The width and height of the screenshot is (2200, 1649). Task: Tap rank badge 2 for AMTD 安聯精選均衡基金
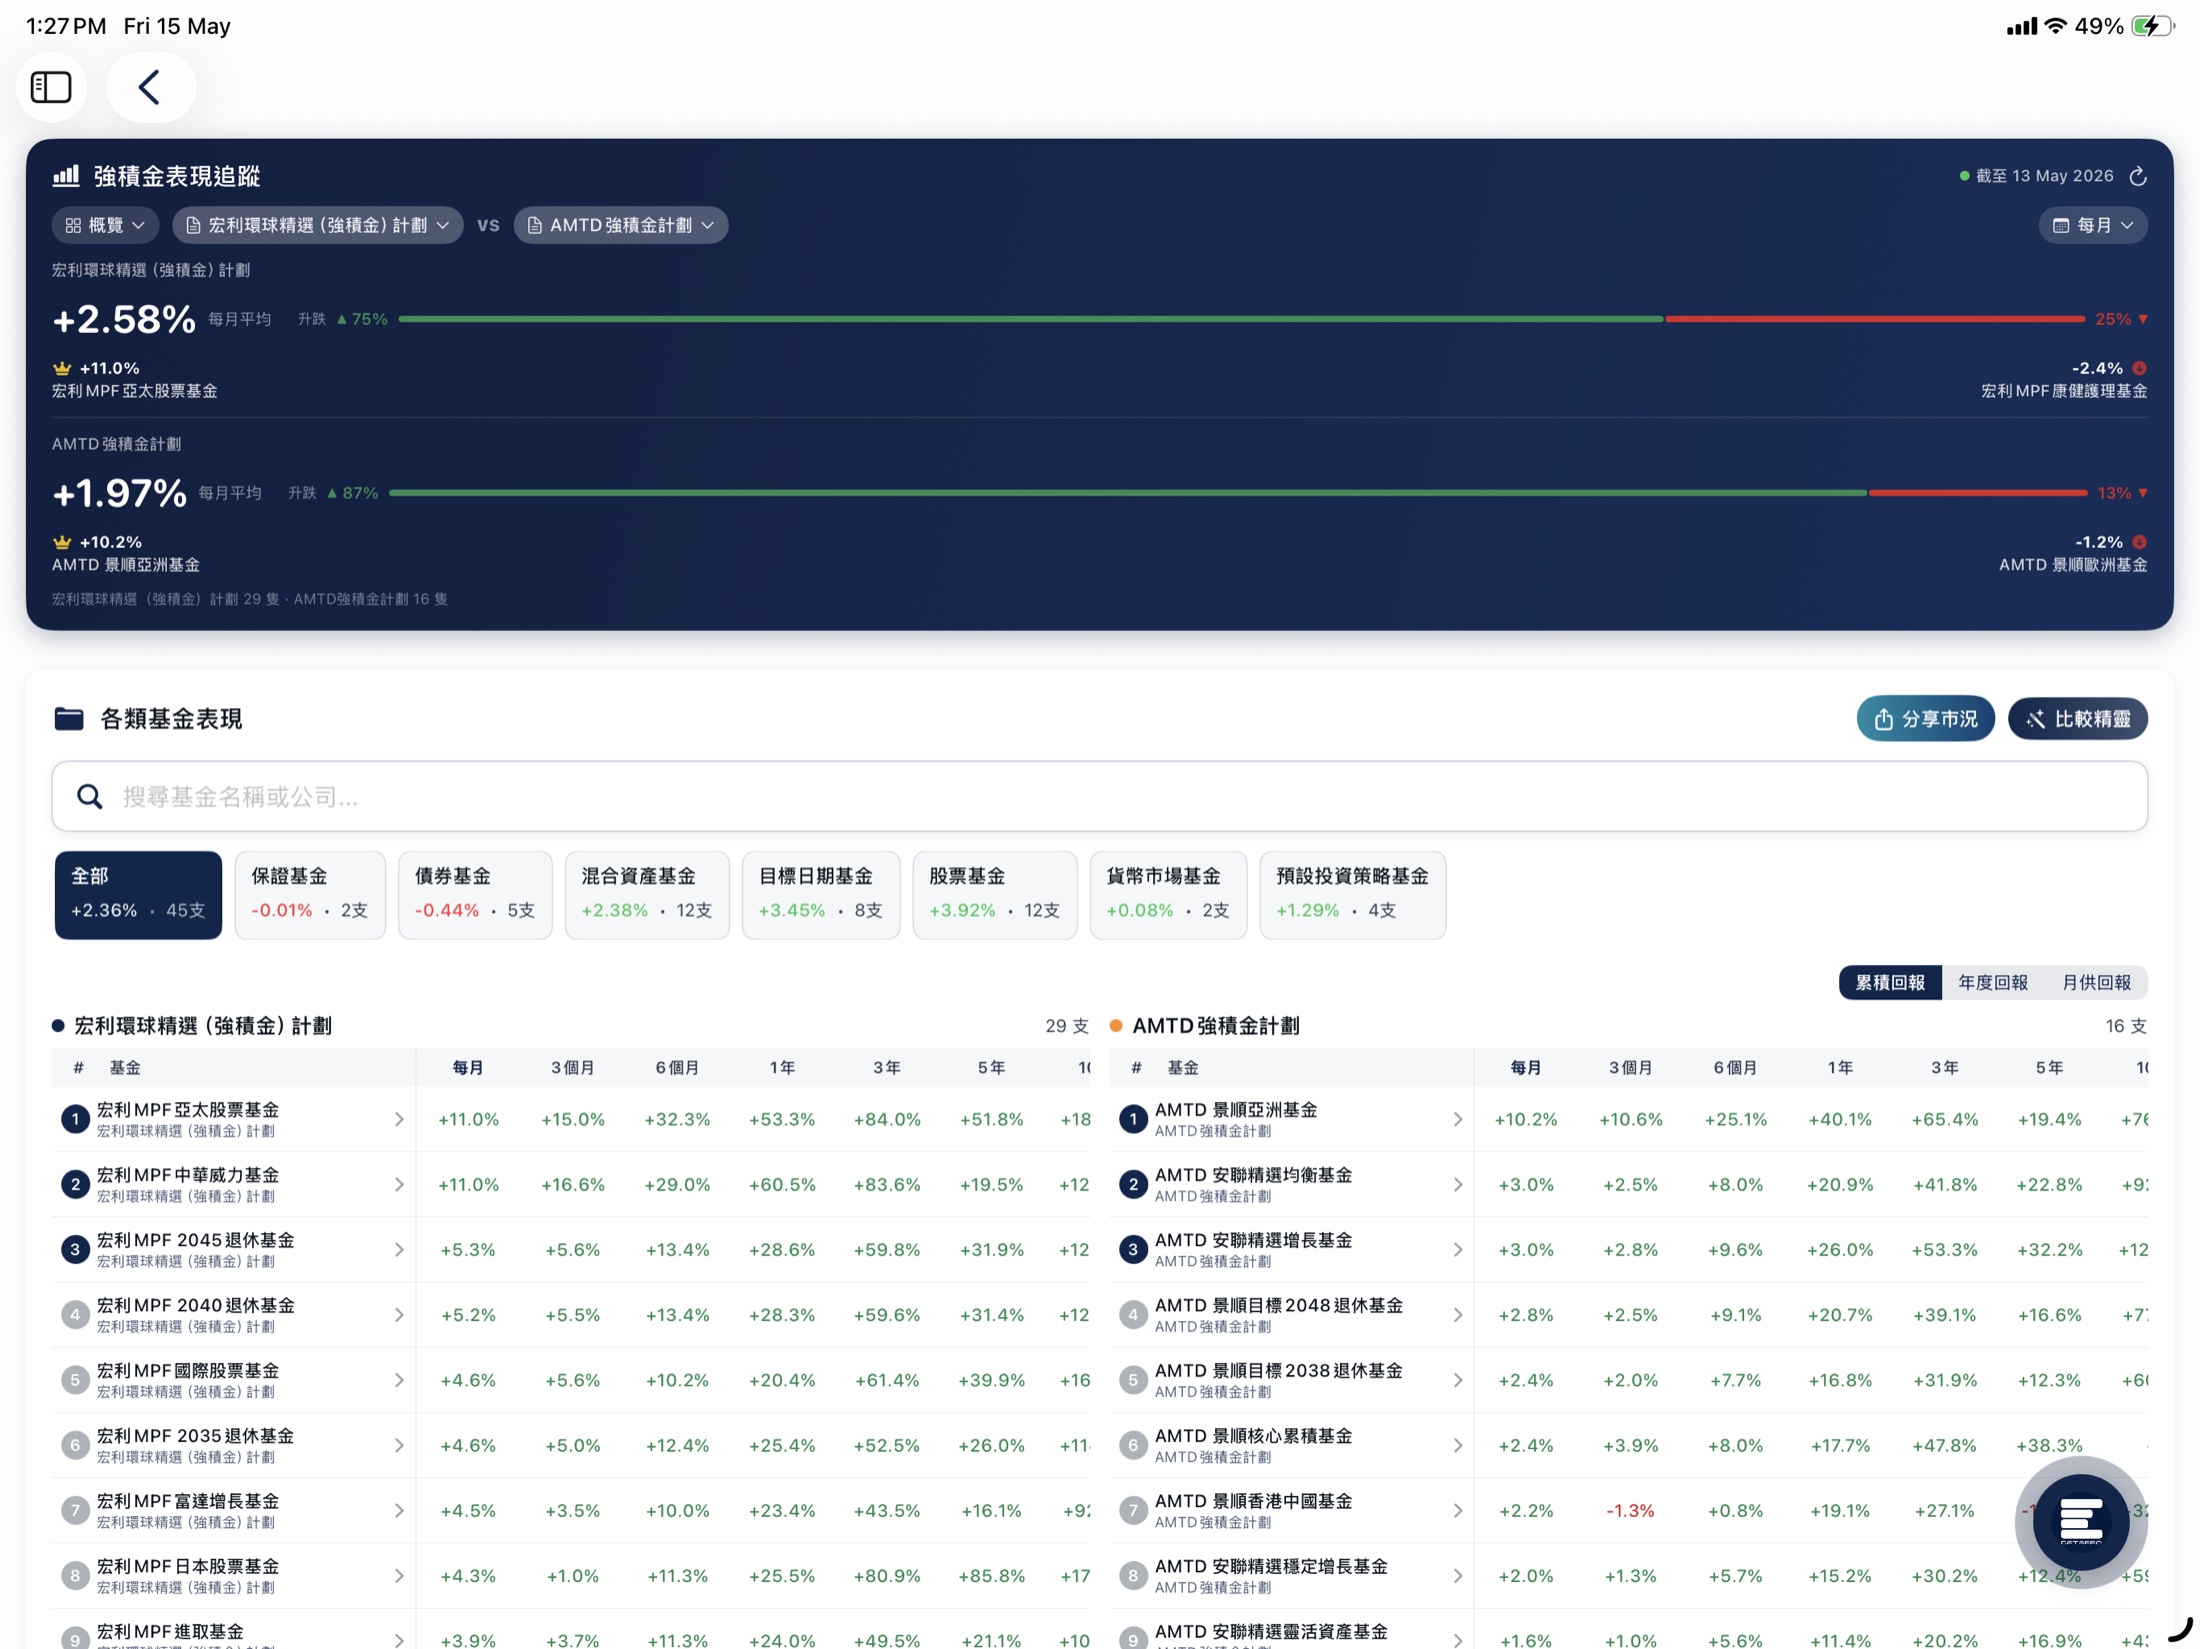coord(1133,1184)
